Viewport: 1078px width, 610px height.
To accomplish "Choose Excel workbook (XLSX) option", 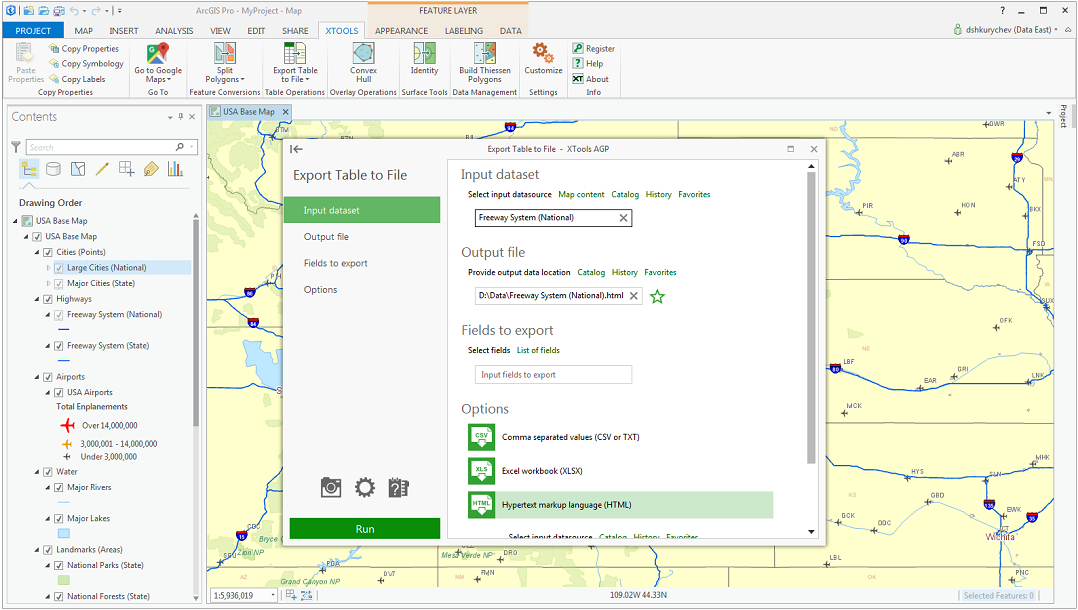I will (x=620, y=471).
